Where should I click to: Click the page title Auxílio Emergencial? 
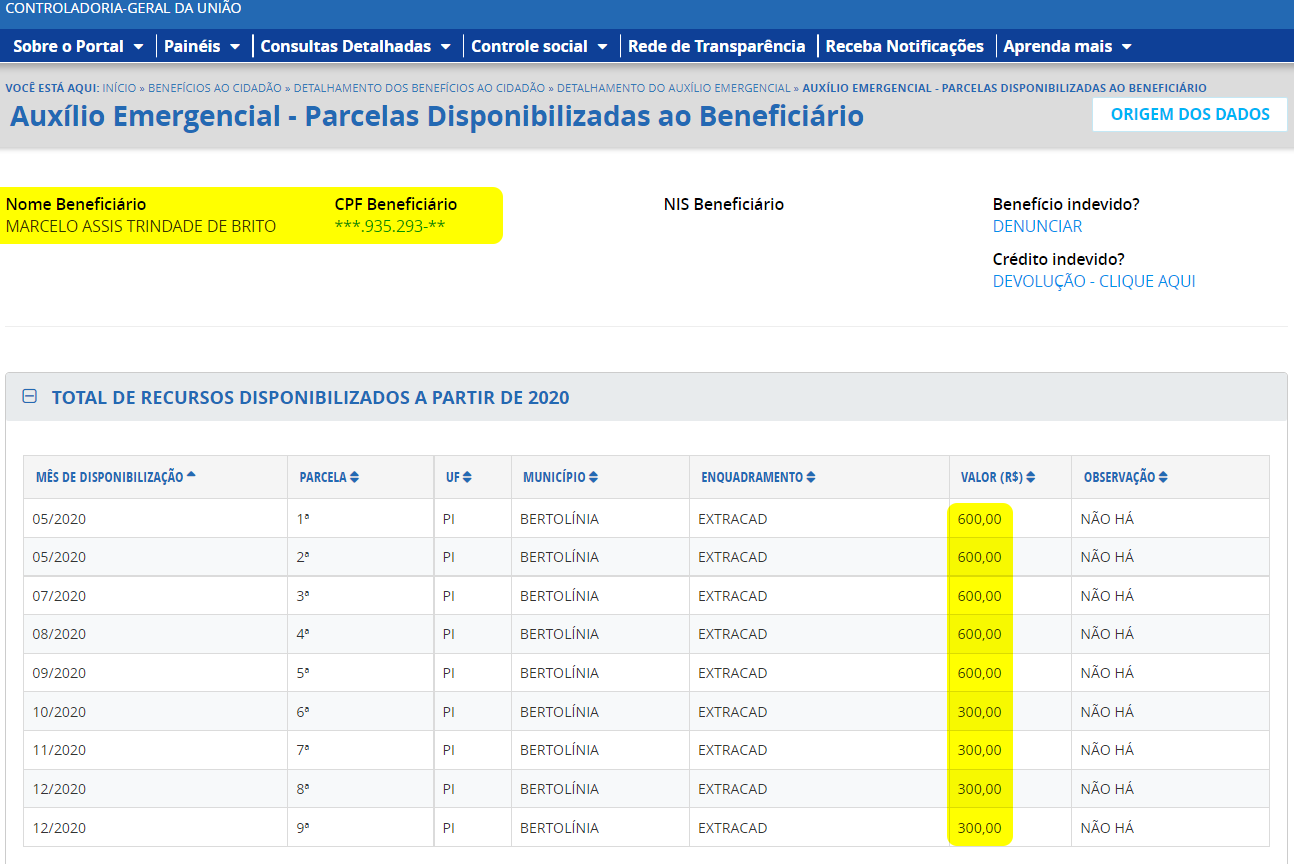[437, 116]
